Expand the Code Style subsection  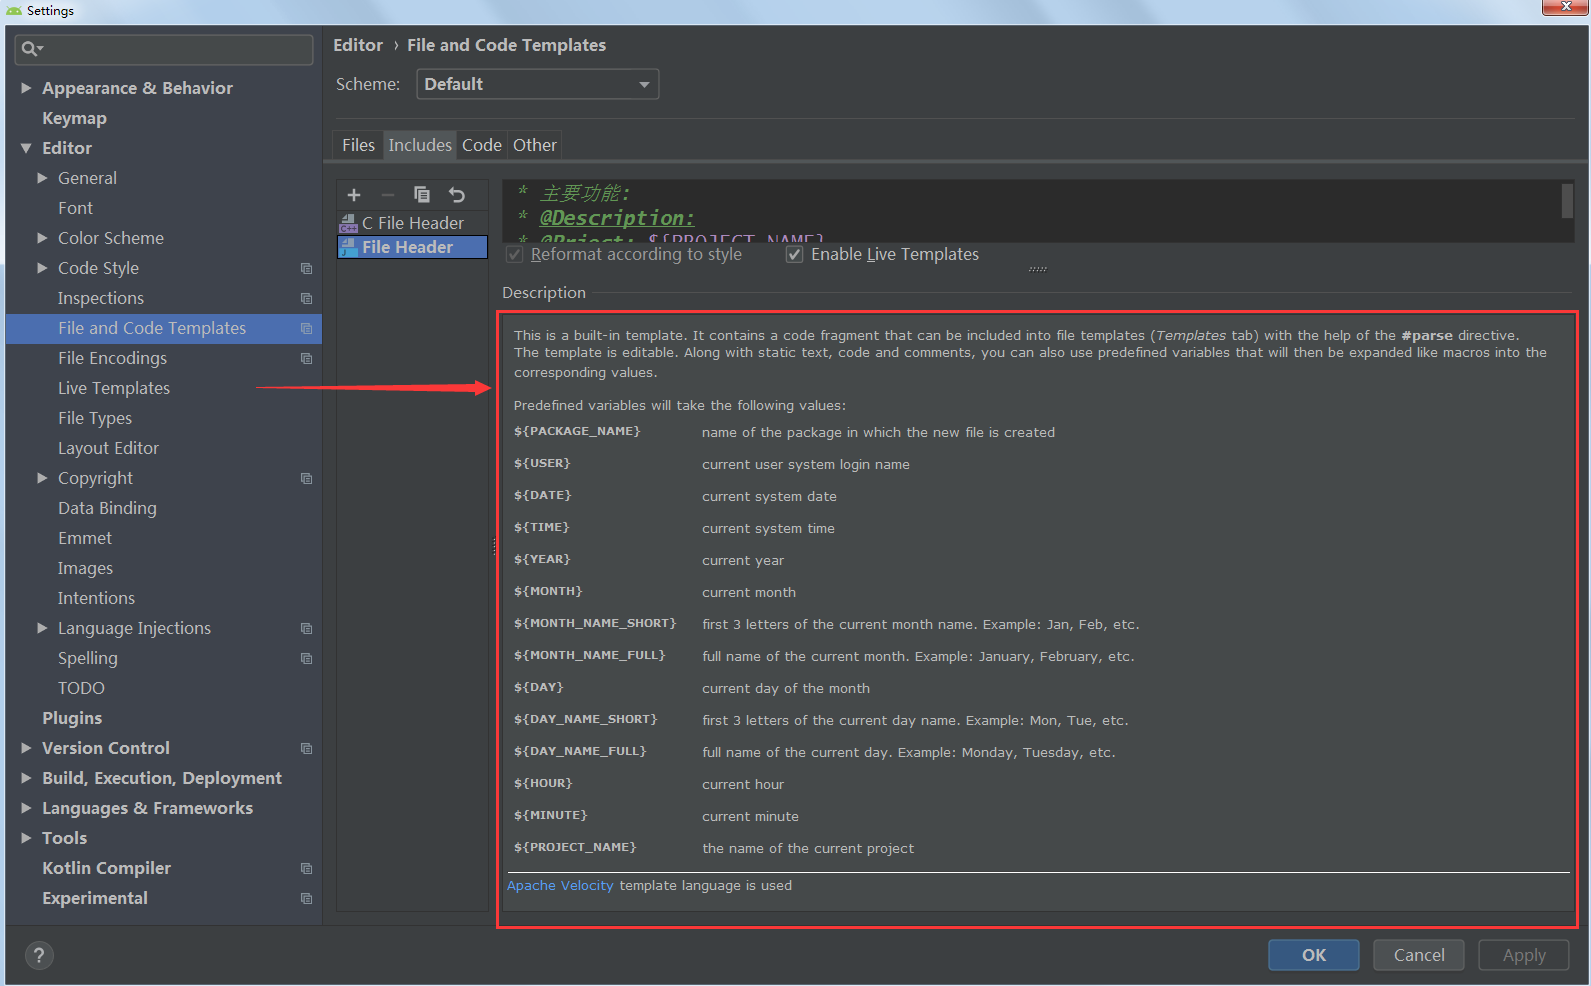(x=42, y=268)
